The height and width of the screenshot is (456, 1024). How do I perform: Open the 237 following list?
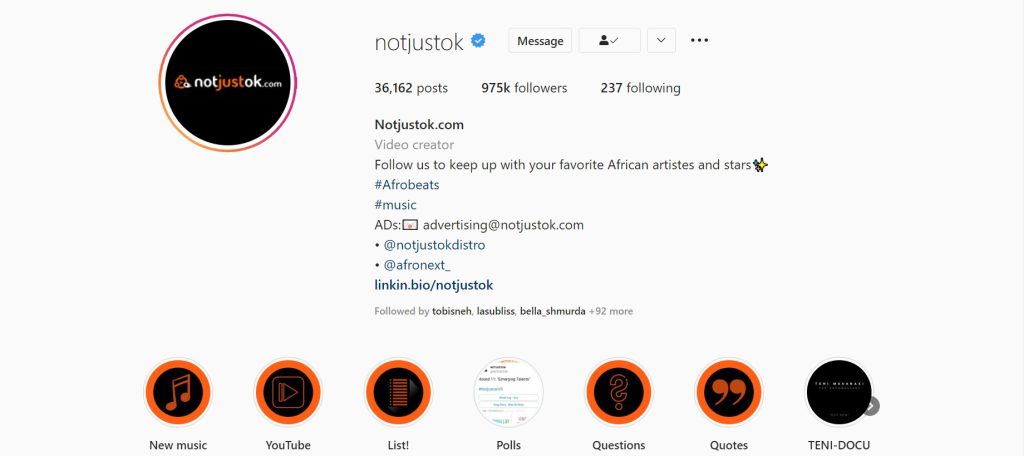coord(641,88)
